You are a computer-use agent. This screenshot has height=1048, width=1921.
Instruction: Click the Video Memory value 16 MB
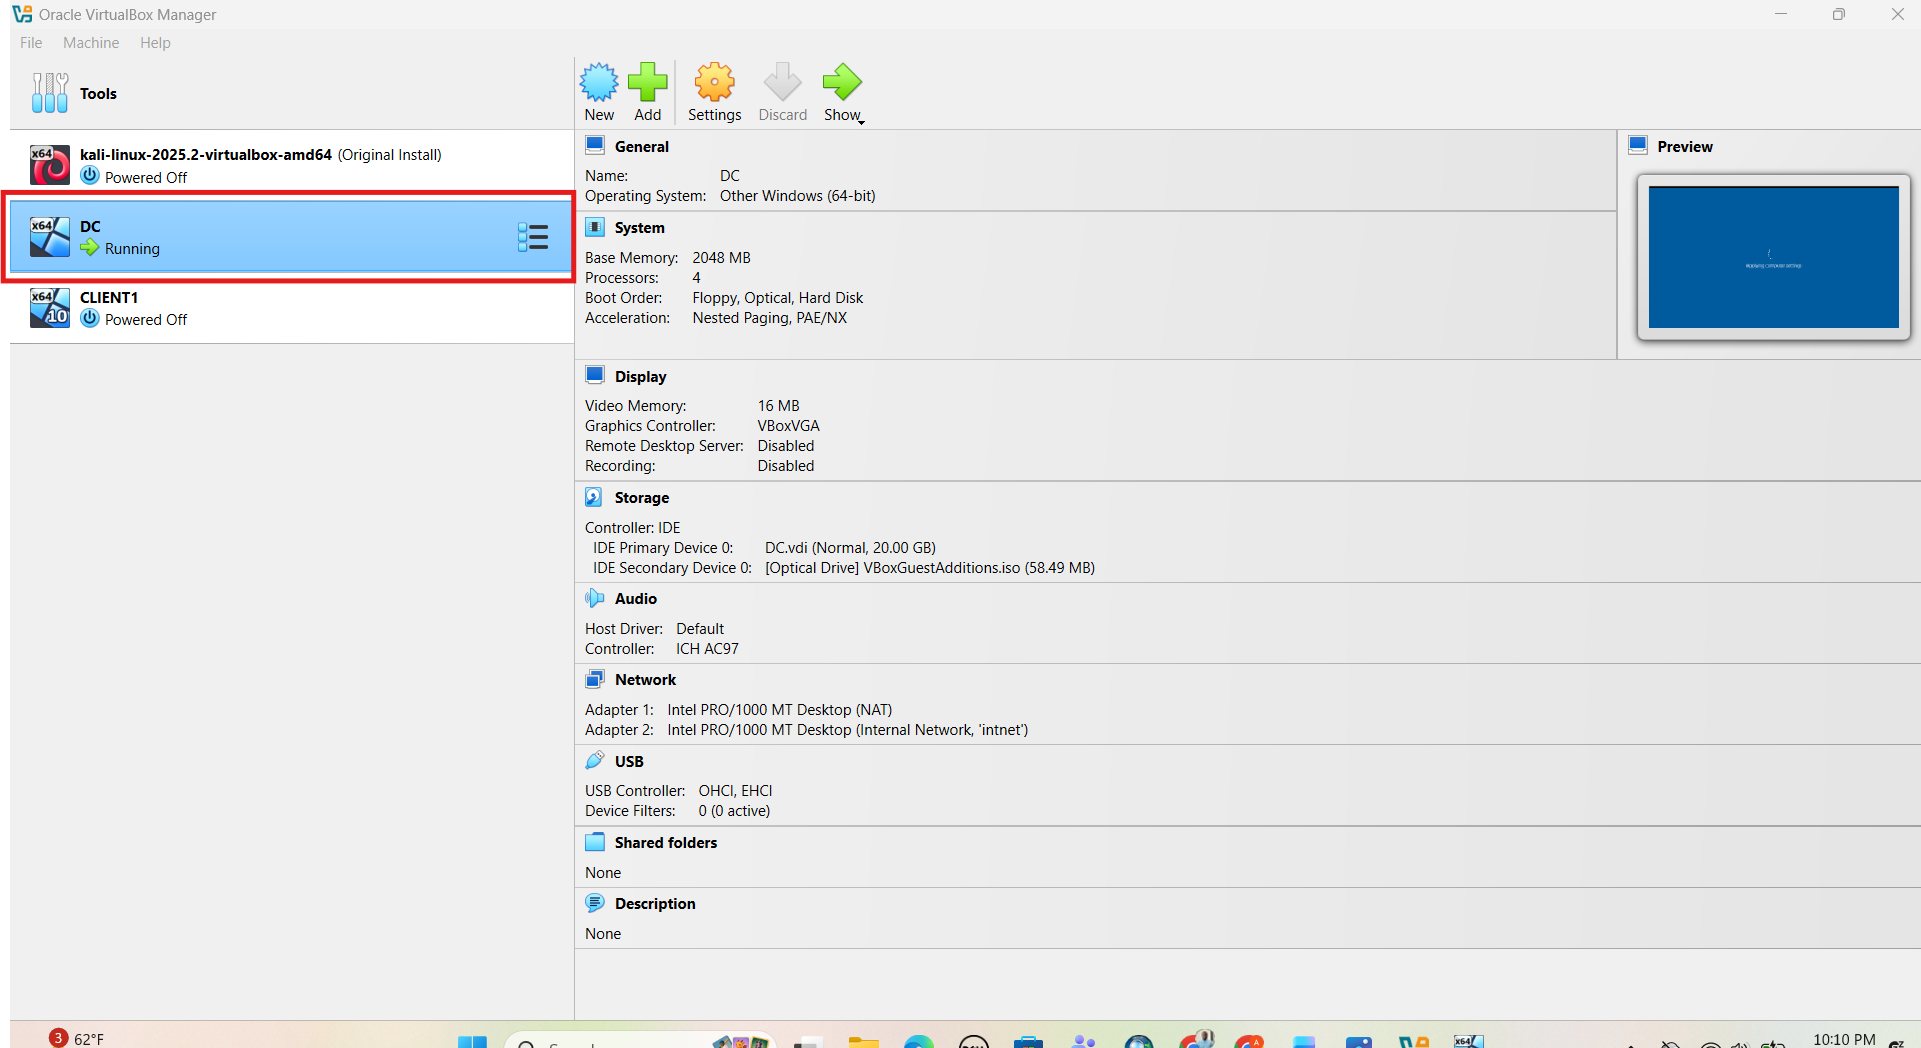pos(778,406)
